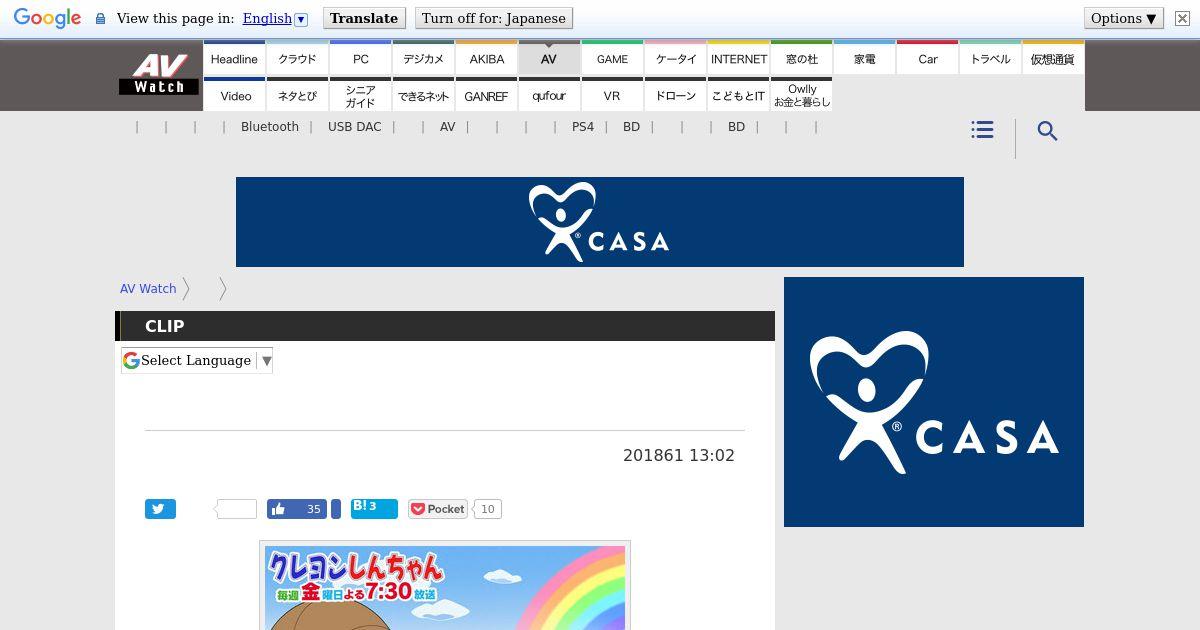Open the PC tab
Viewport: 1200px width, 630px height.
coord(360,58)
